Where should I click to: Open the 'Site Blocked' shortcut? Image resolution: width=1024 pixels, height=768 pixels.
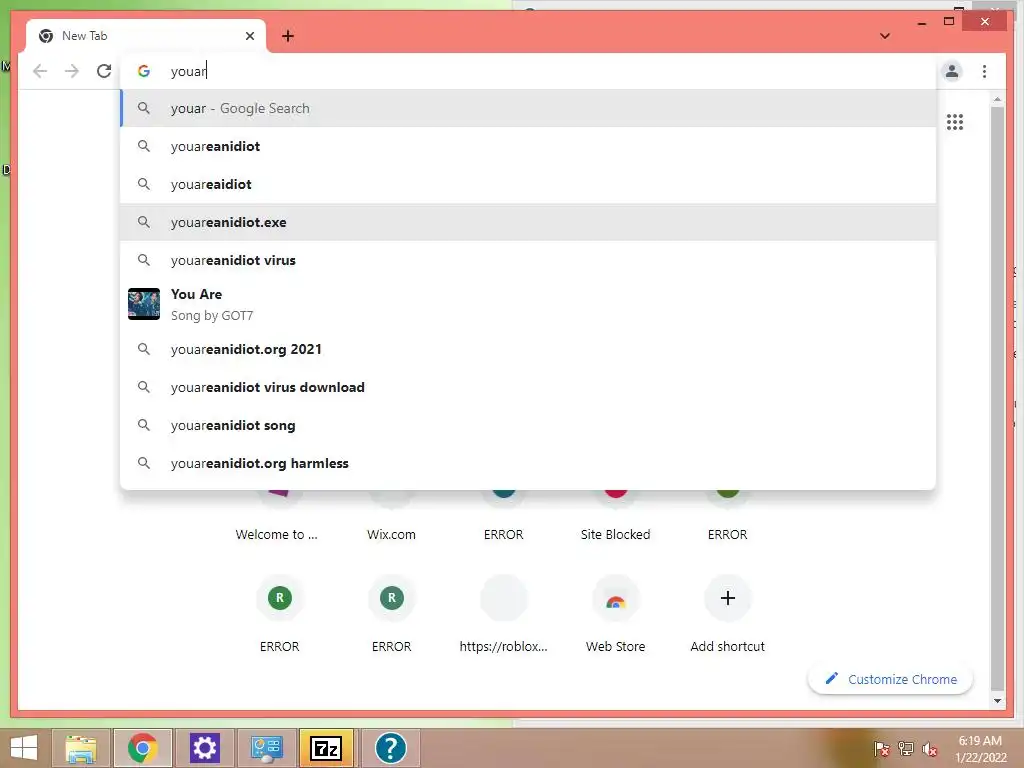coord(615,516)
